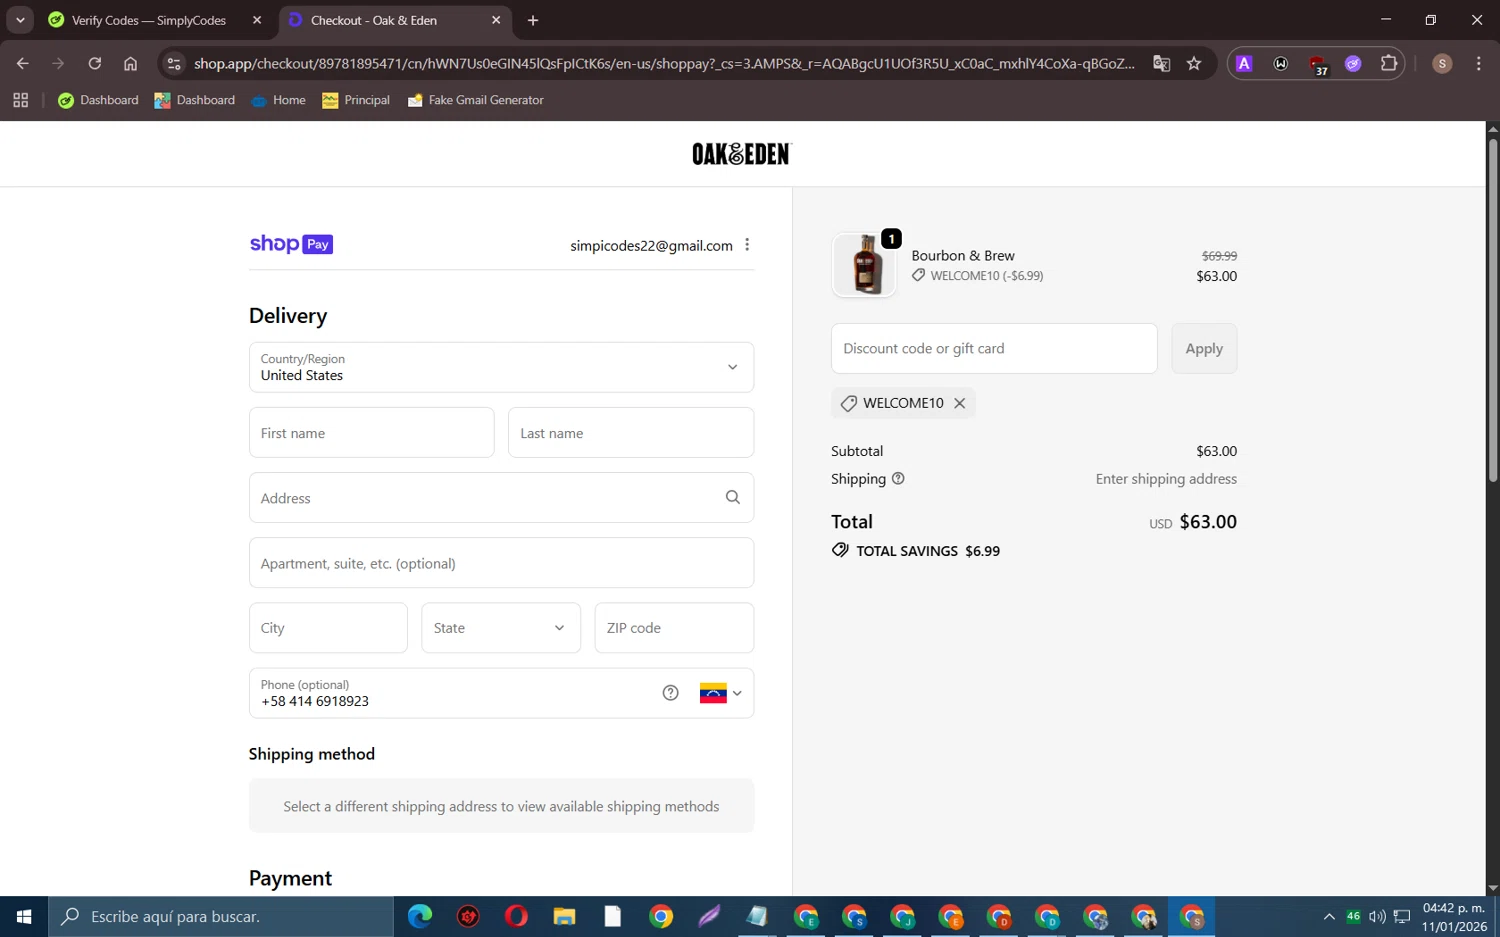Click the City field
Viewport: 1500px width, 937px height.
coord(328,628)
